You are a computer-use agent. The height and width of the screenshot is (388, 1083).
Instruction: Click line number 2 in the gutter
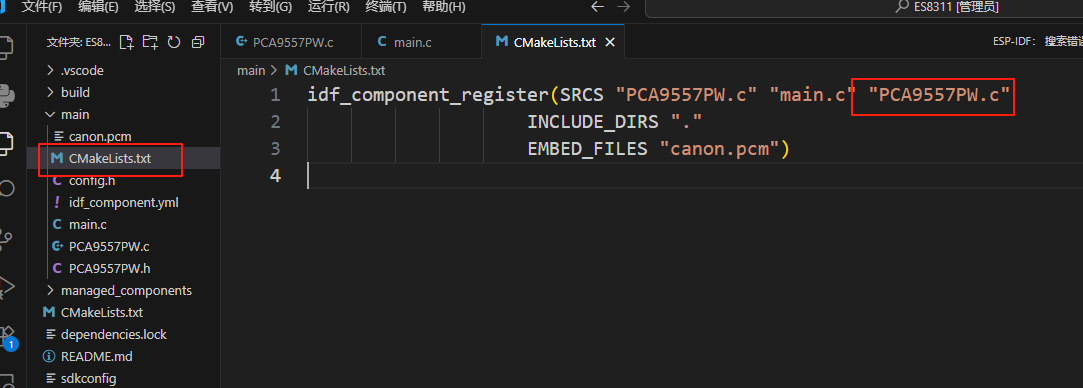[x=276, y=122]
